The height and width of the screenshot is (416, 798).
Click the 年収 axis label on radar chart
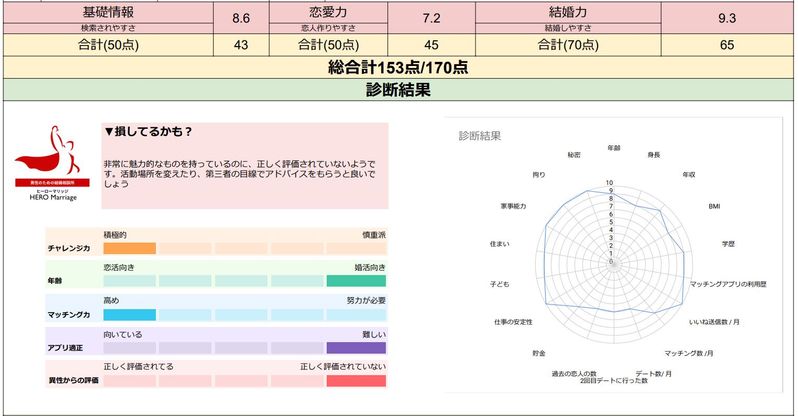click(688, 174)
